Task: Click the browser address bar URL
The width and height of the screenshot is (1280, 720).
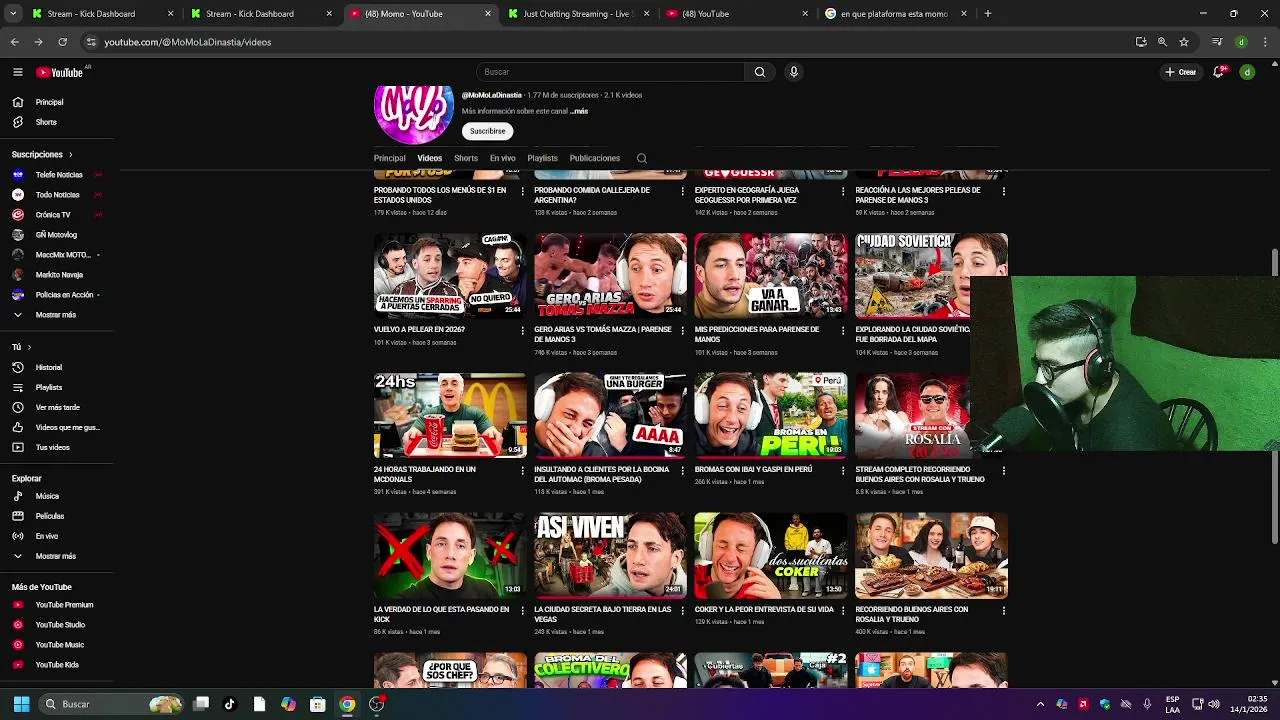Action: coord(188,42)
